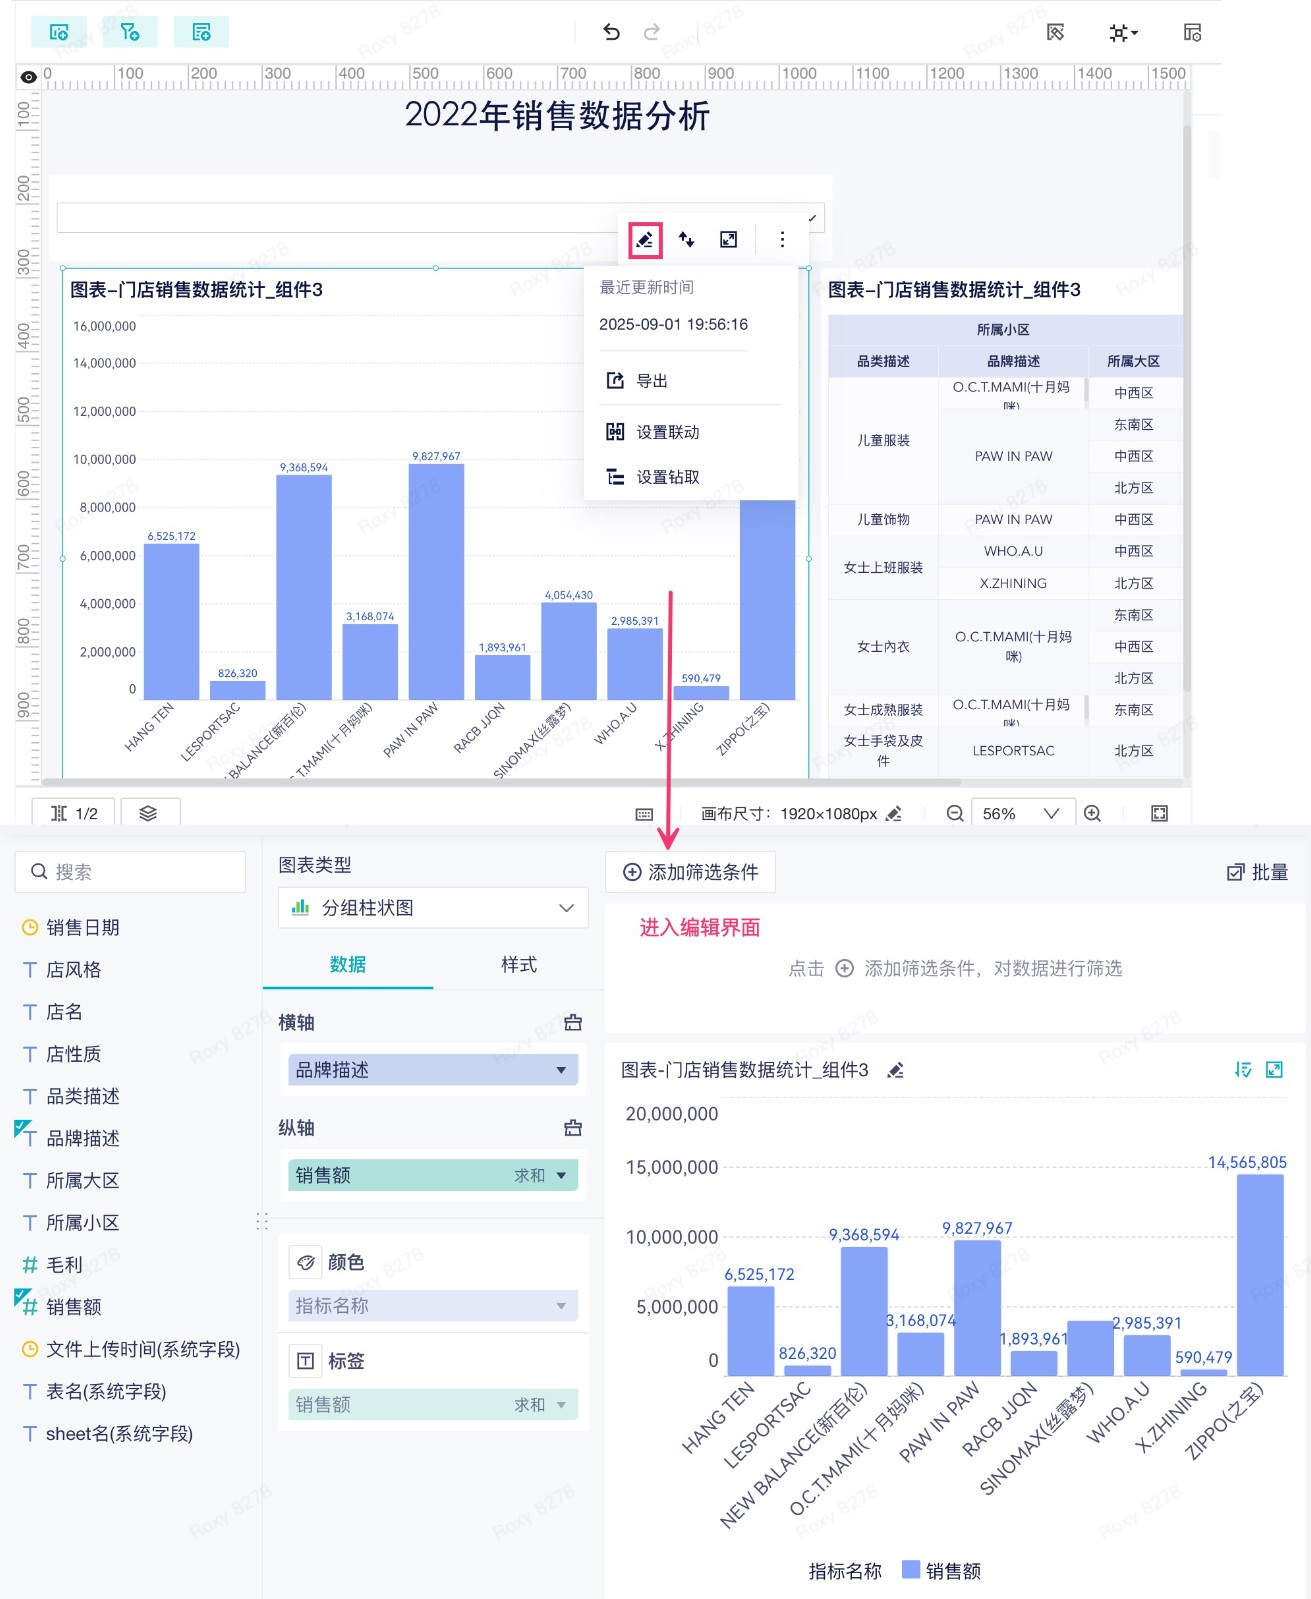Redo the last undone action
Image resolution: width=1311 pixels, height=1599 pixels.
click(x=651, y=32)
